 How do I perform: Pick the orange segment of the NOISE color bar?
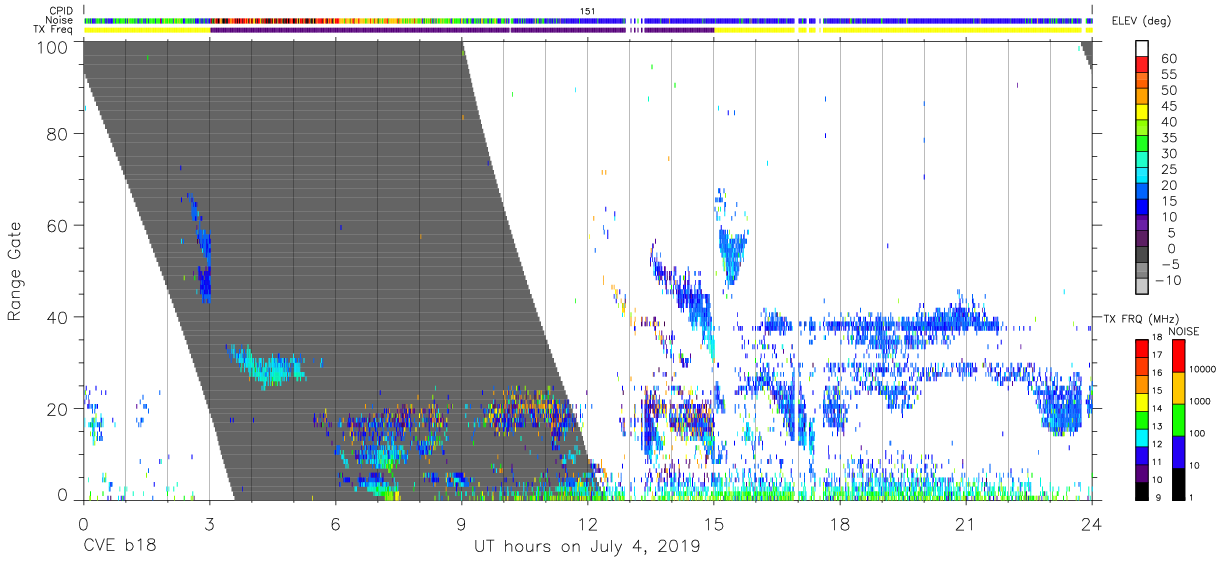(x=1179, y=387)
